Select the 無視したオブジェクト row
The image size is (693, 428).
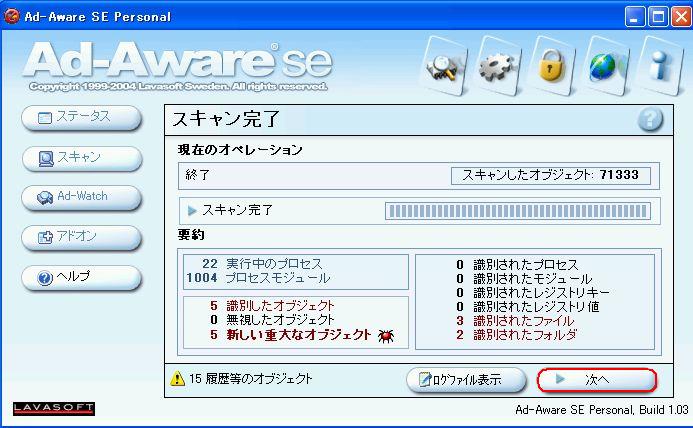[x=272, y=320]
